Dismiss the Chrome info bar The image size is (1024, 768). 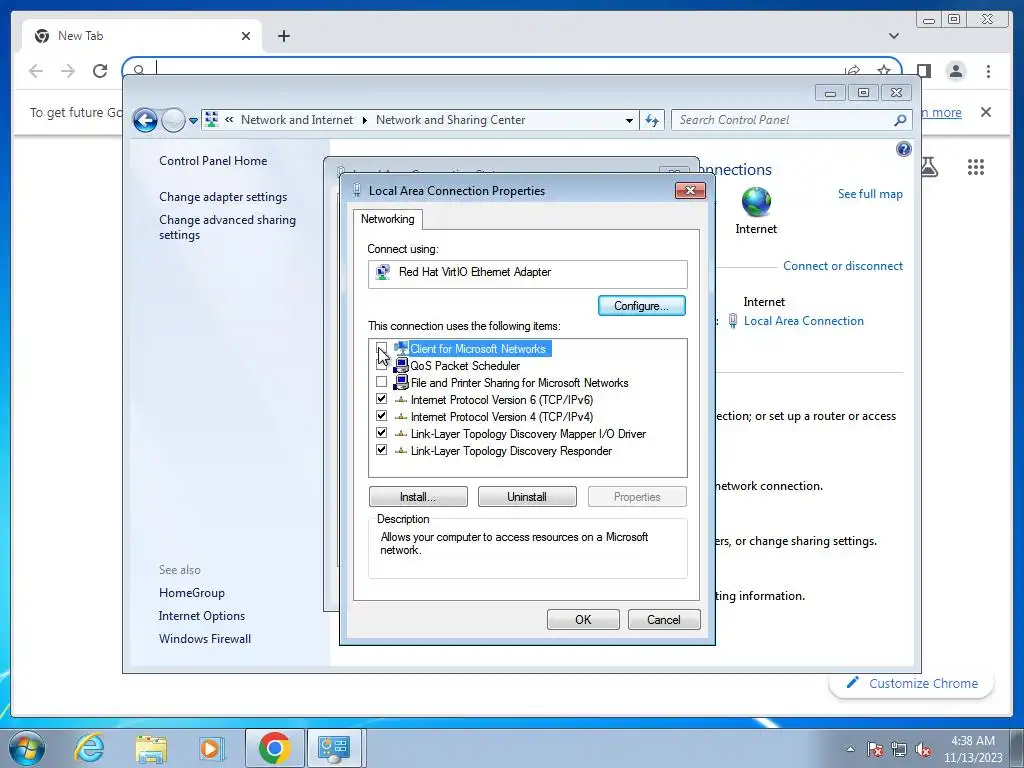(986, 112)
